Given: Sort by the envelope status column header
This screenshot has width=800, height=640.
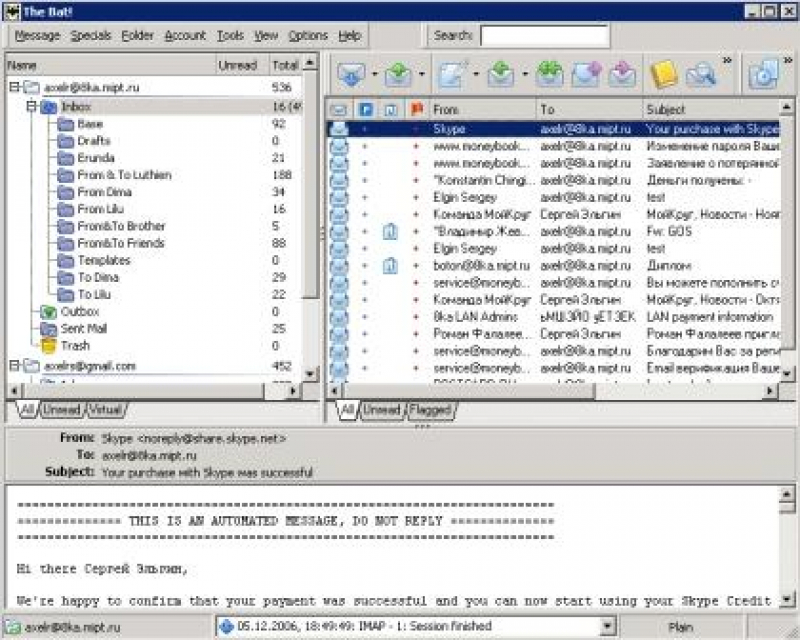Looking at the screenshot, I should 338,109.
